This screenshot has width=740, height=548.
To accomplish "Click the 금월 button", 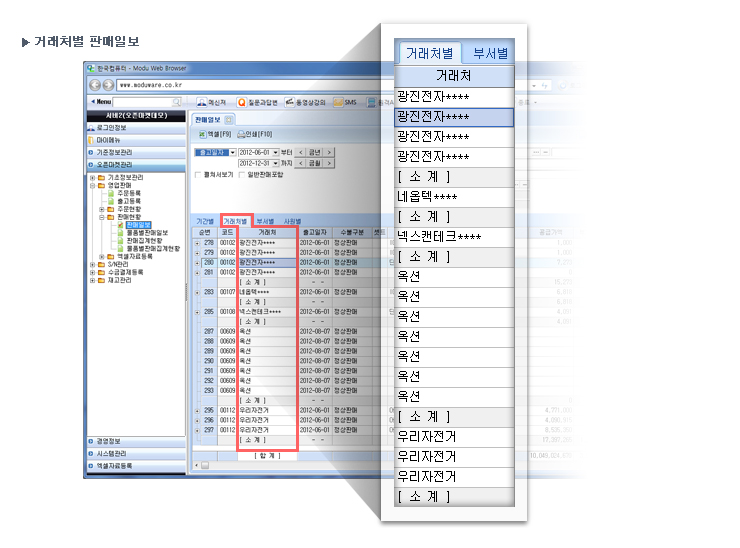I will click(315, 162).
